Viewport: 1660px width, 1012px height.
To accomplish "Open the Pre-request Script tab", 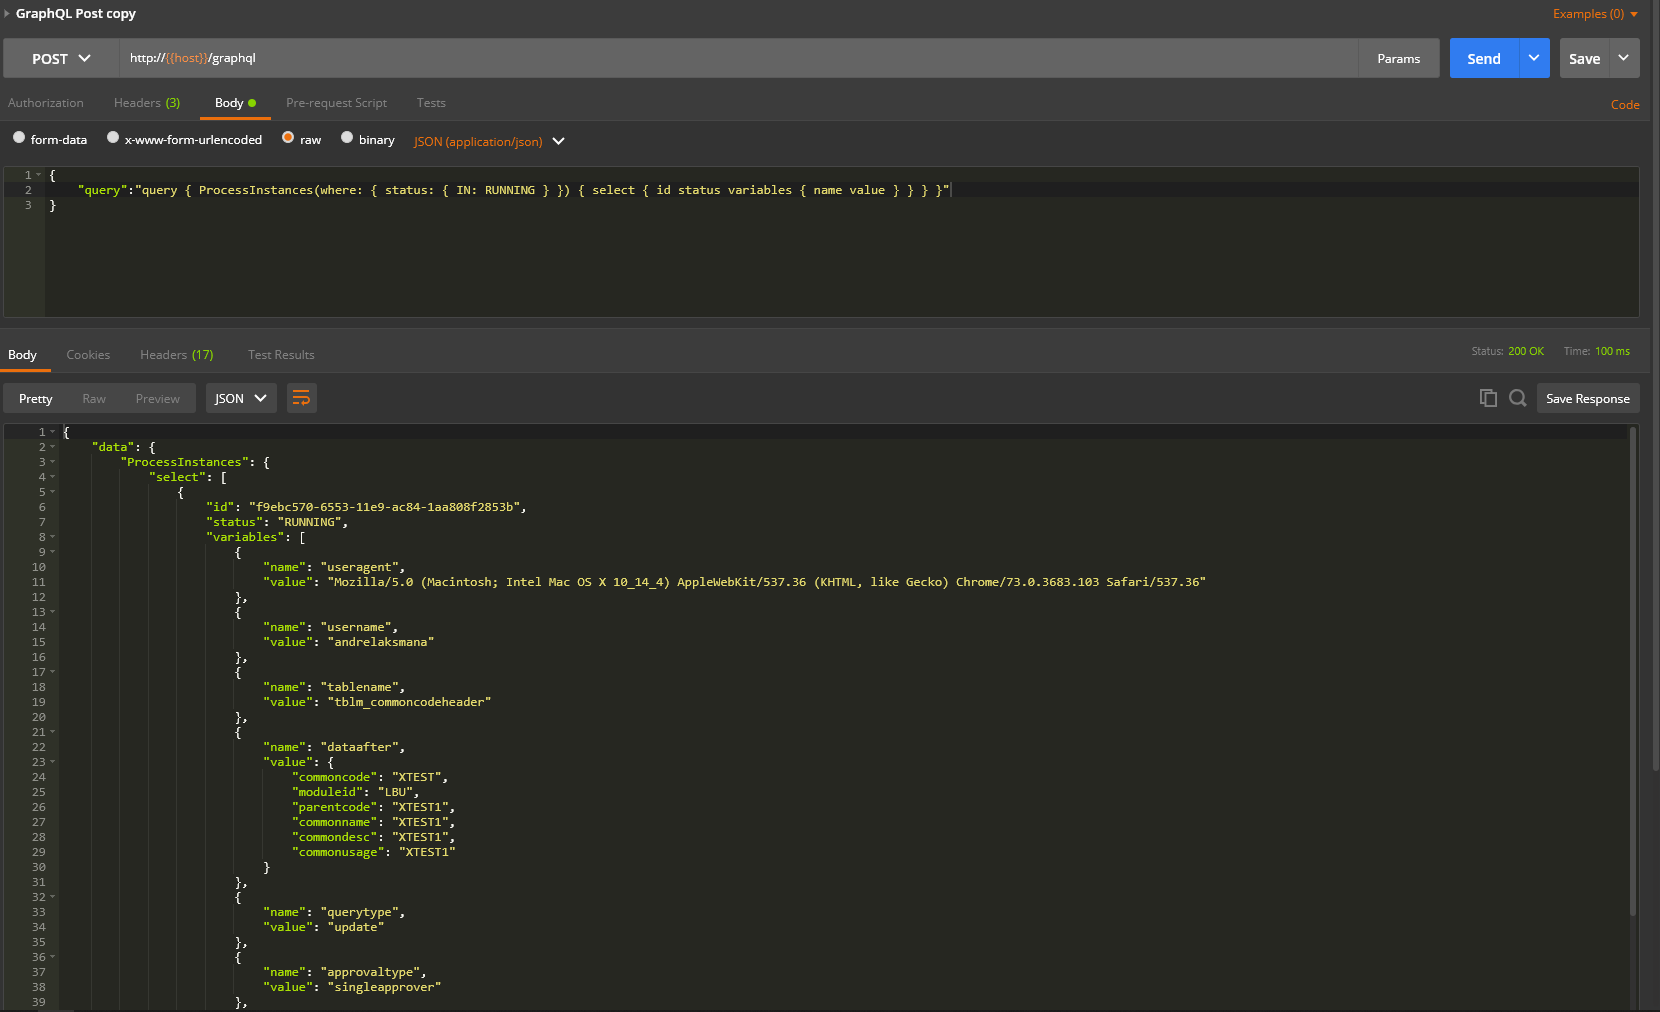I will (336, 103).
